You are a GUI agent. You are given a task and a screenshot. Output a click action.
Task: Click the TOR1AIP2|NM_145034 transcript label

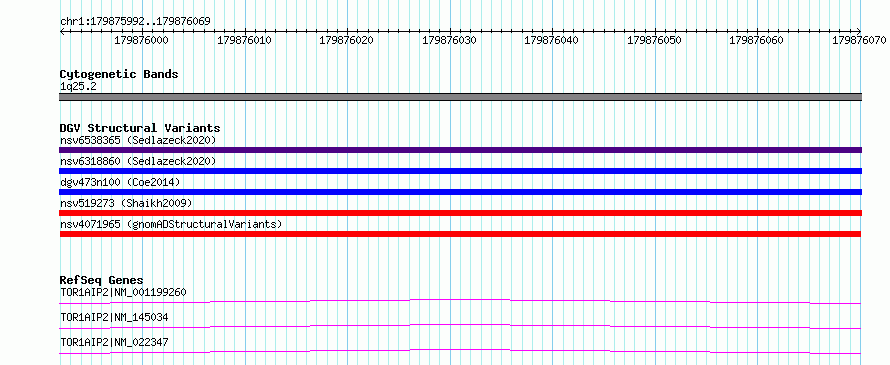[114, 317]
